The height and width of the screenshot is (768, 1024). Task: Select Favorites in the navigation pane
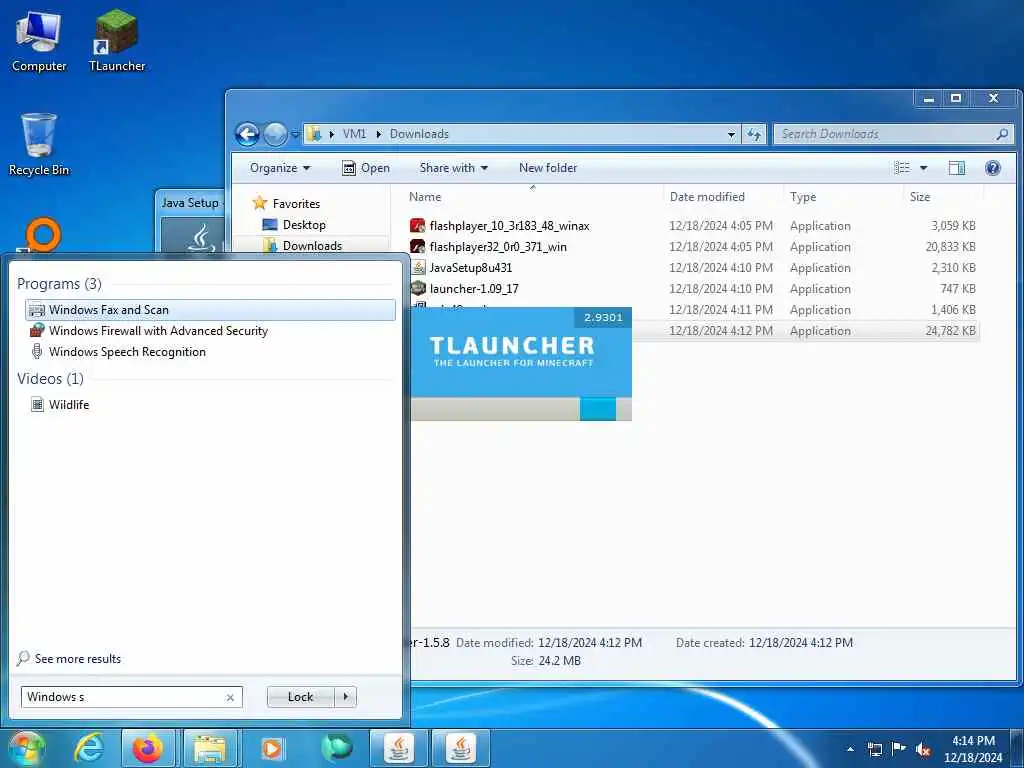[286, 203]
